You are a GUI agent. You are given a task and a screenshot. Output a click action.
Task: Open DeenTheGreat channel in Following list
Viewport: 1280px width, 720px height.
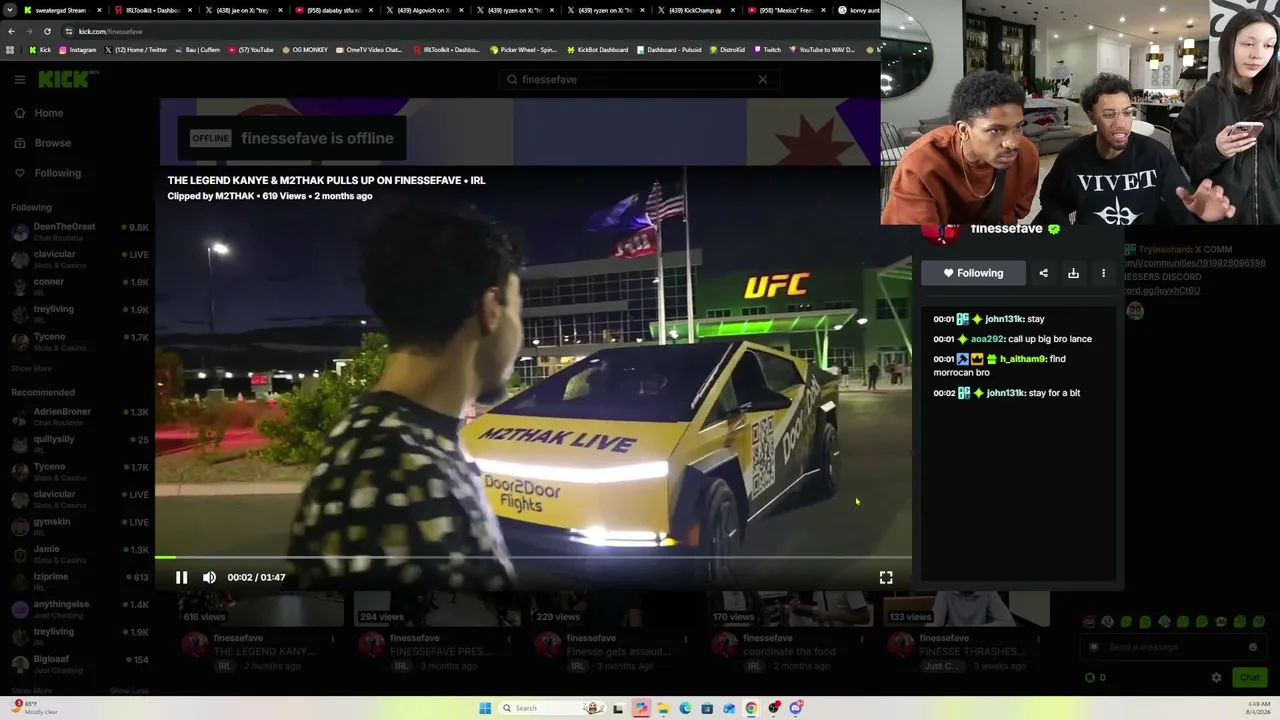point(80,231)
